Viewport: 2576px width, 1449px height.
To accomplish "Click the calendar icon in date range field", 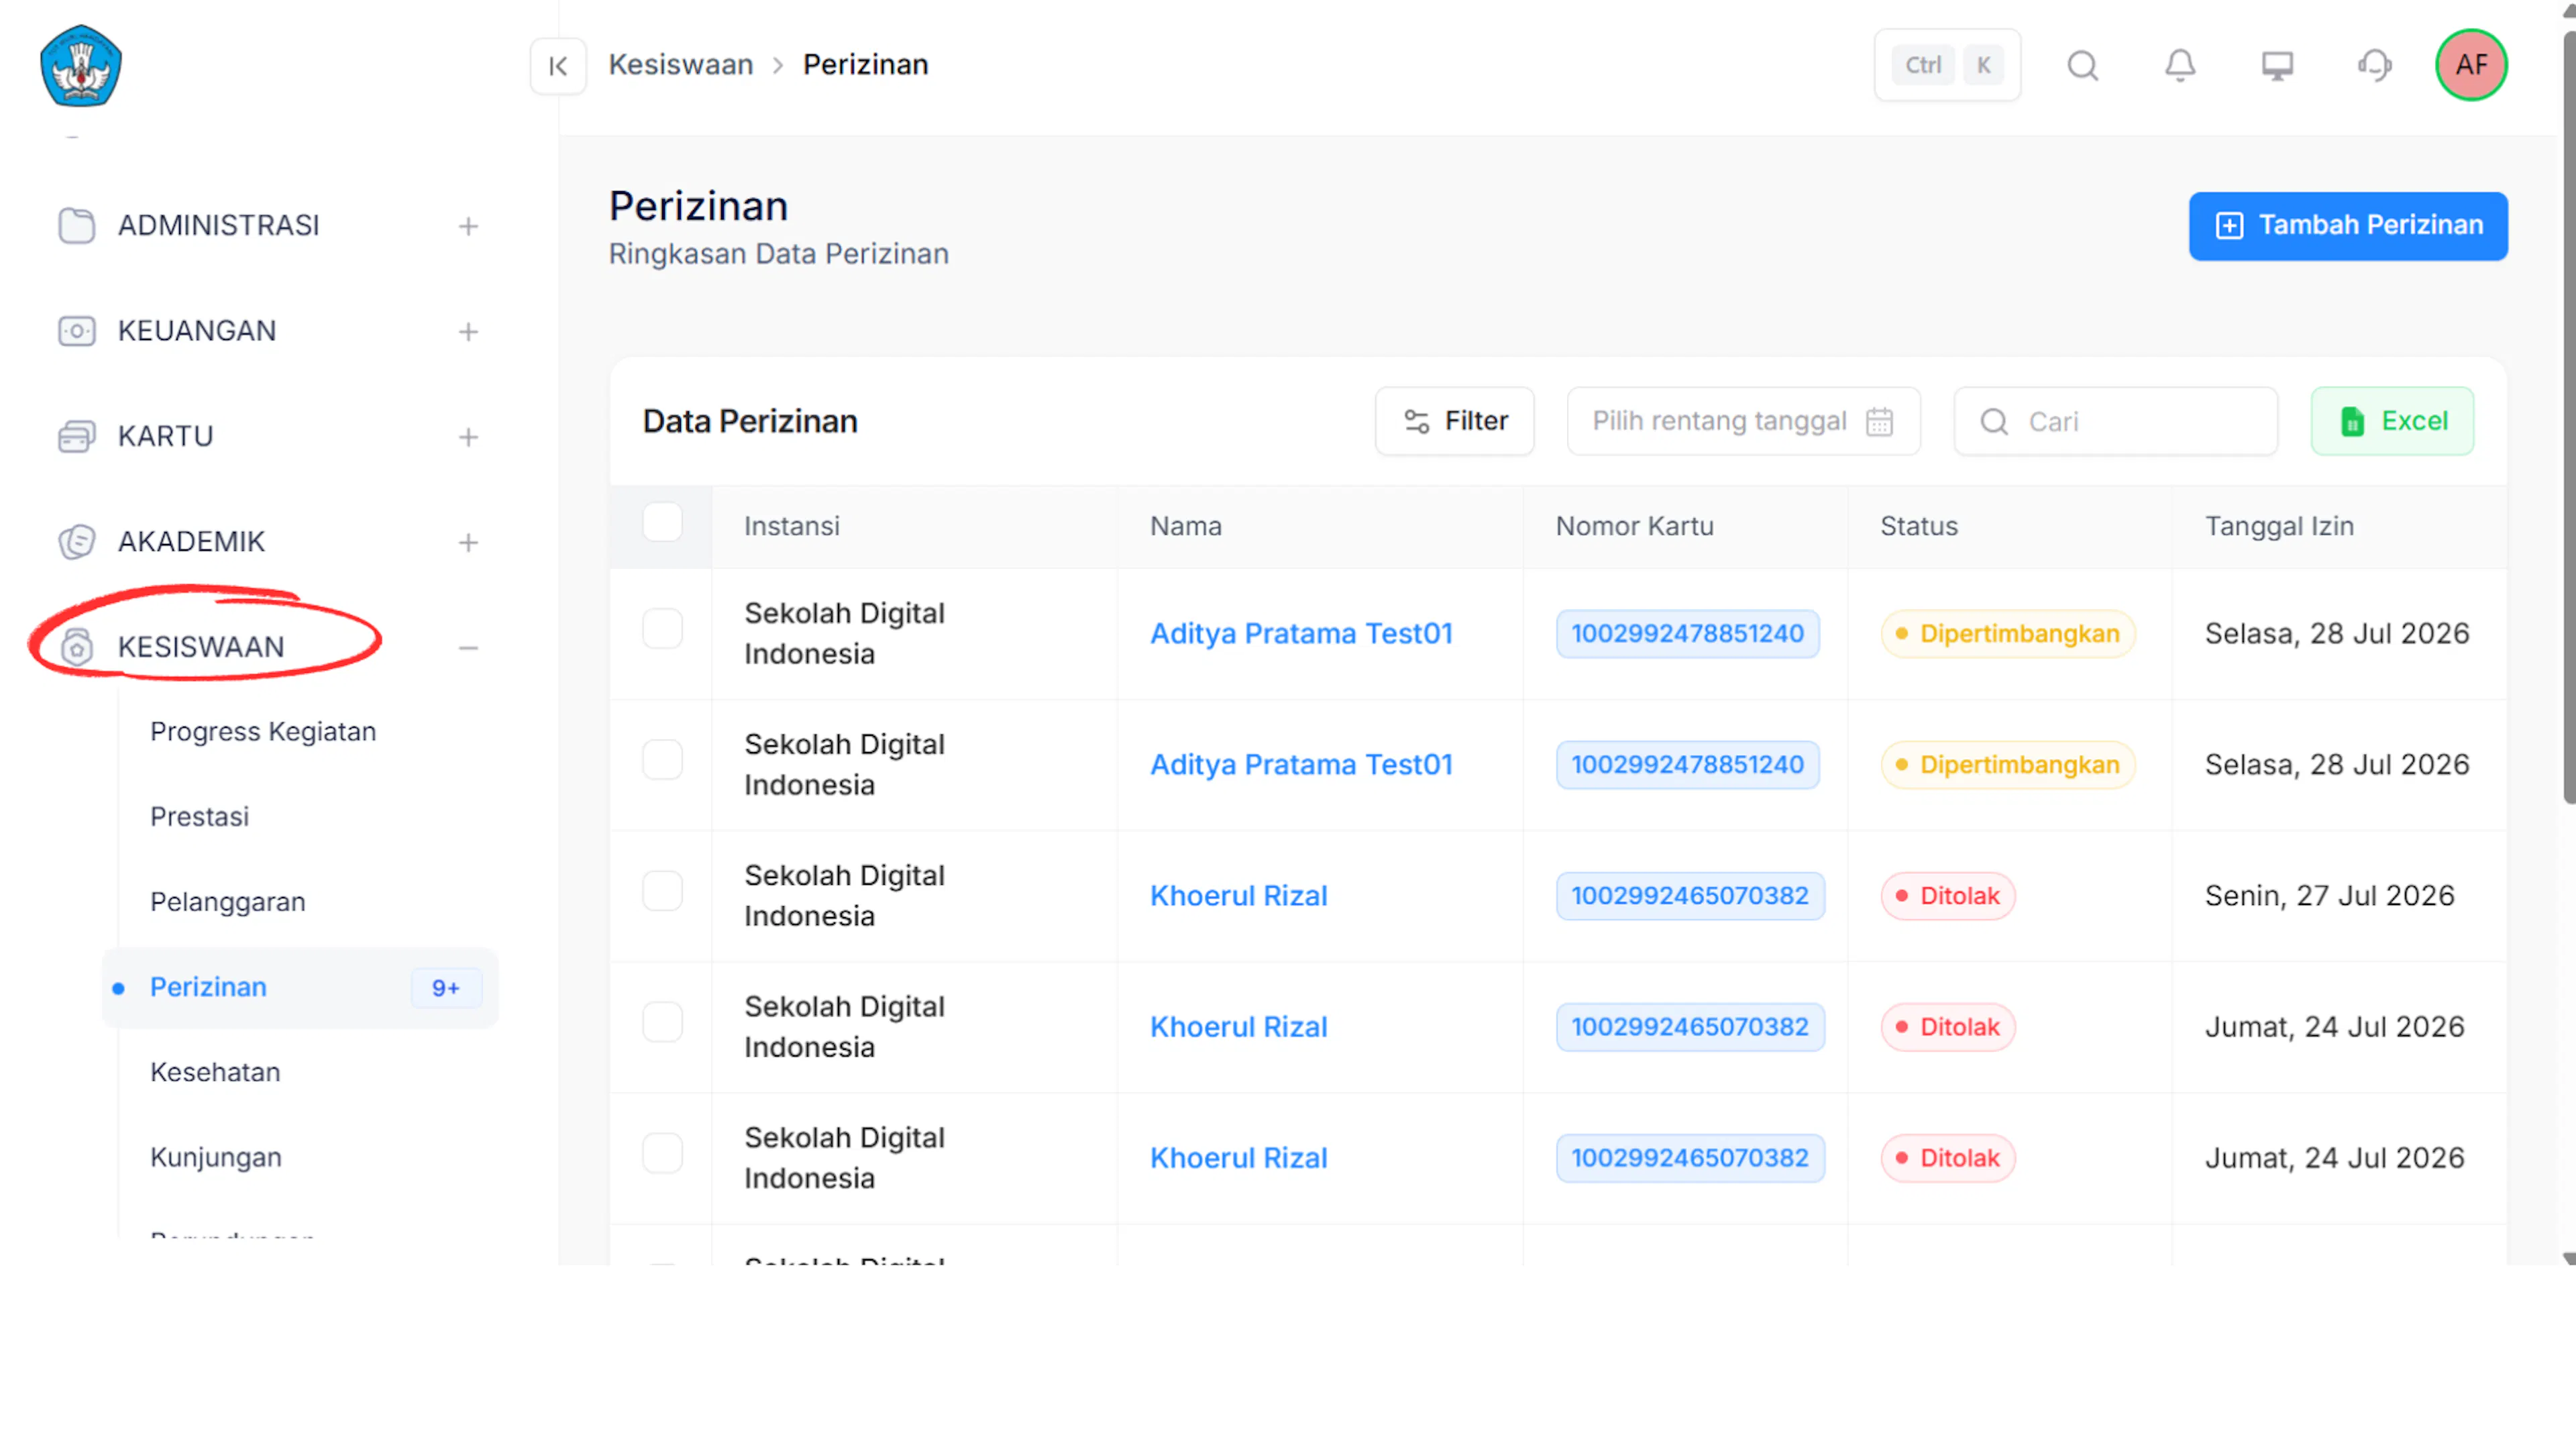I will tap(1879, 422).
